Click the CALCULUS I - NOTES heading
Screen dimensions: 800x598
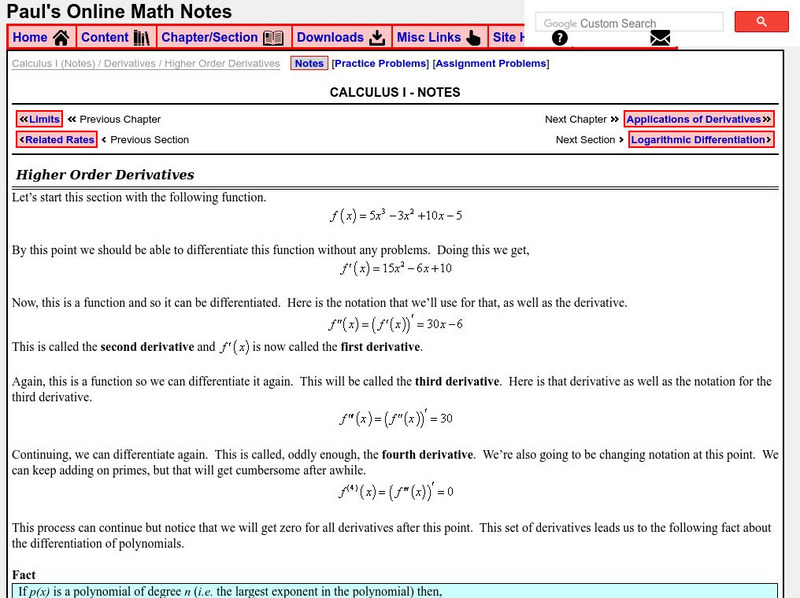tap(395, 92)
